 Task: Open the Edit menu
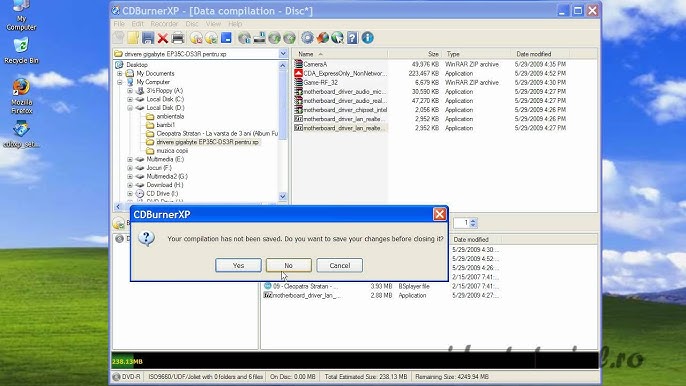[x=137, y=24]
